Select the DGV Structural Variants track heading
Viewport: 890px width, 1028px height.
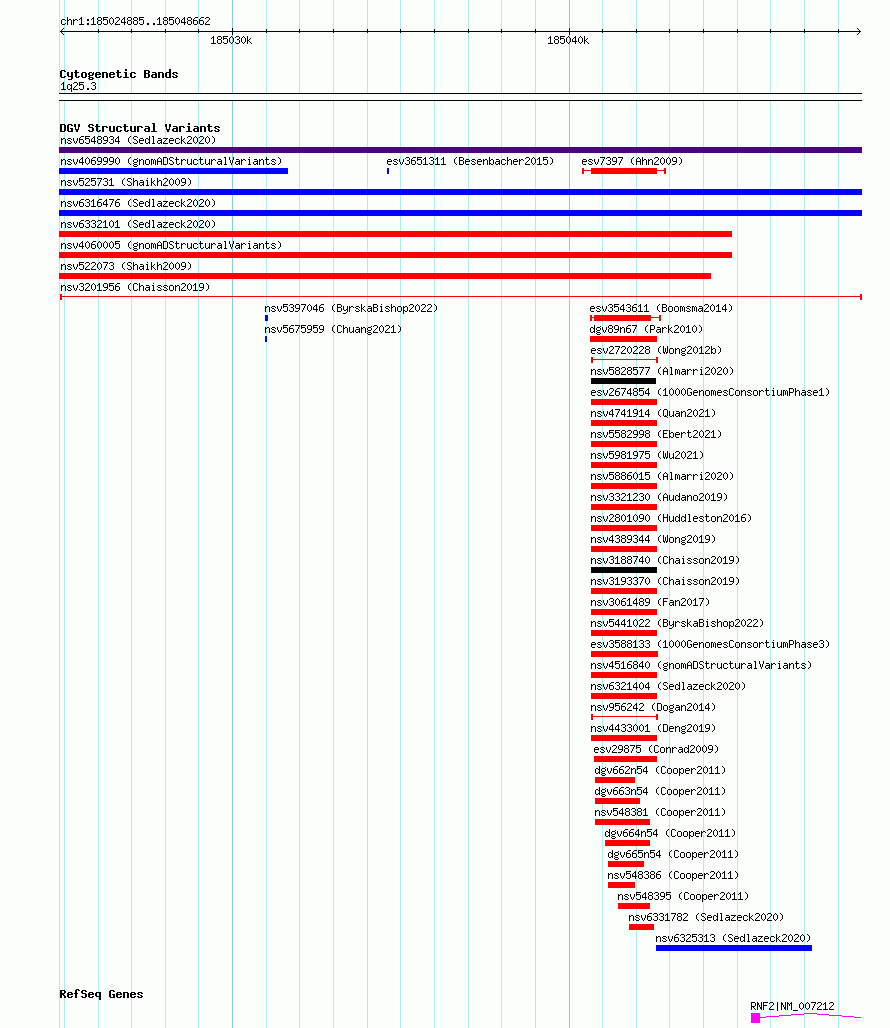pos(140,128)
